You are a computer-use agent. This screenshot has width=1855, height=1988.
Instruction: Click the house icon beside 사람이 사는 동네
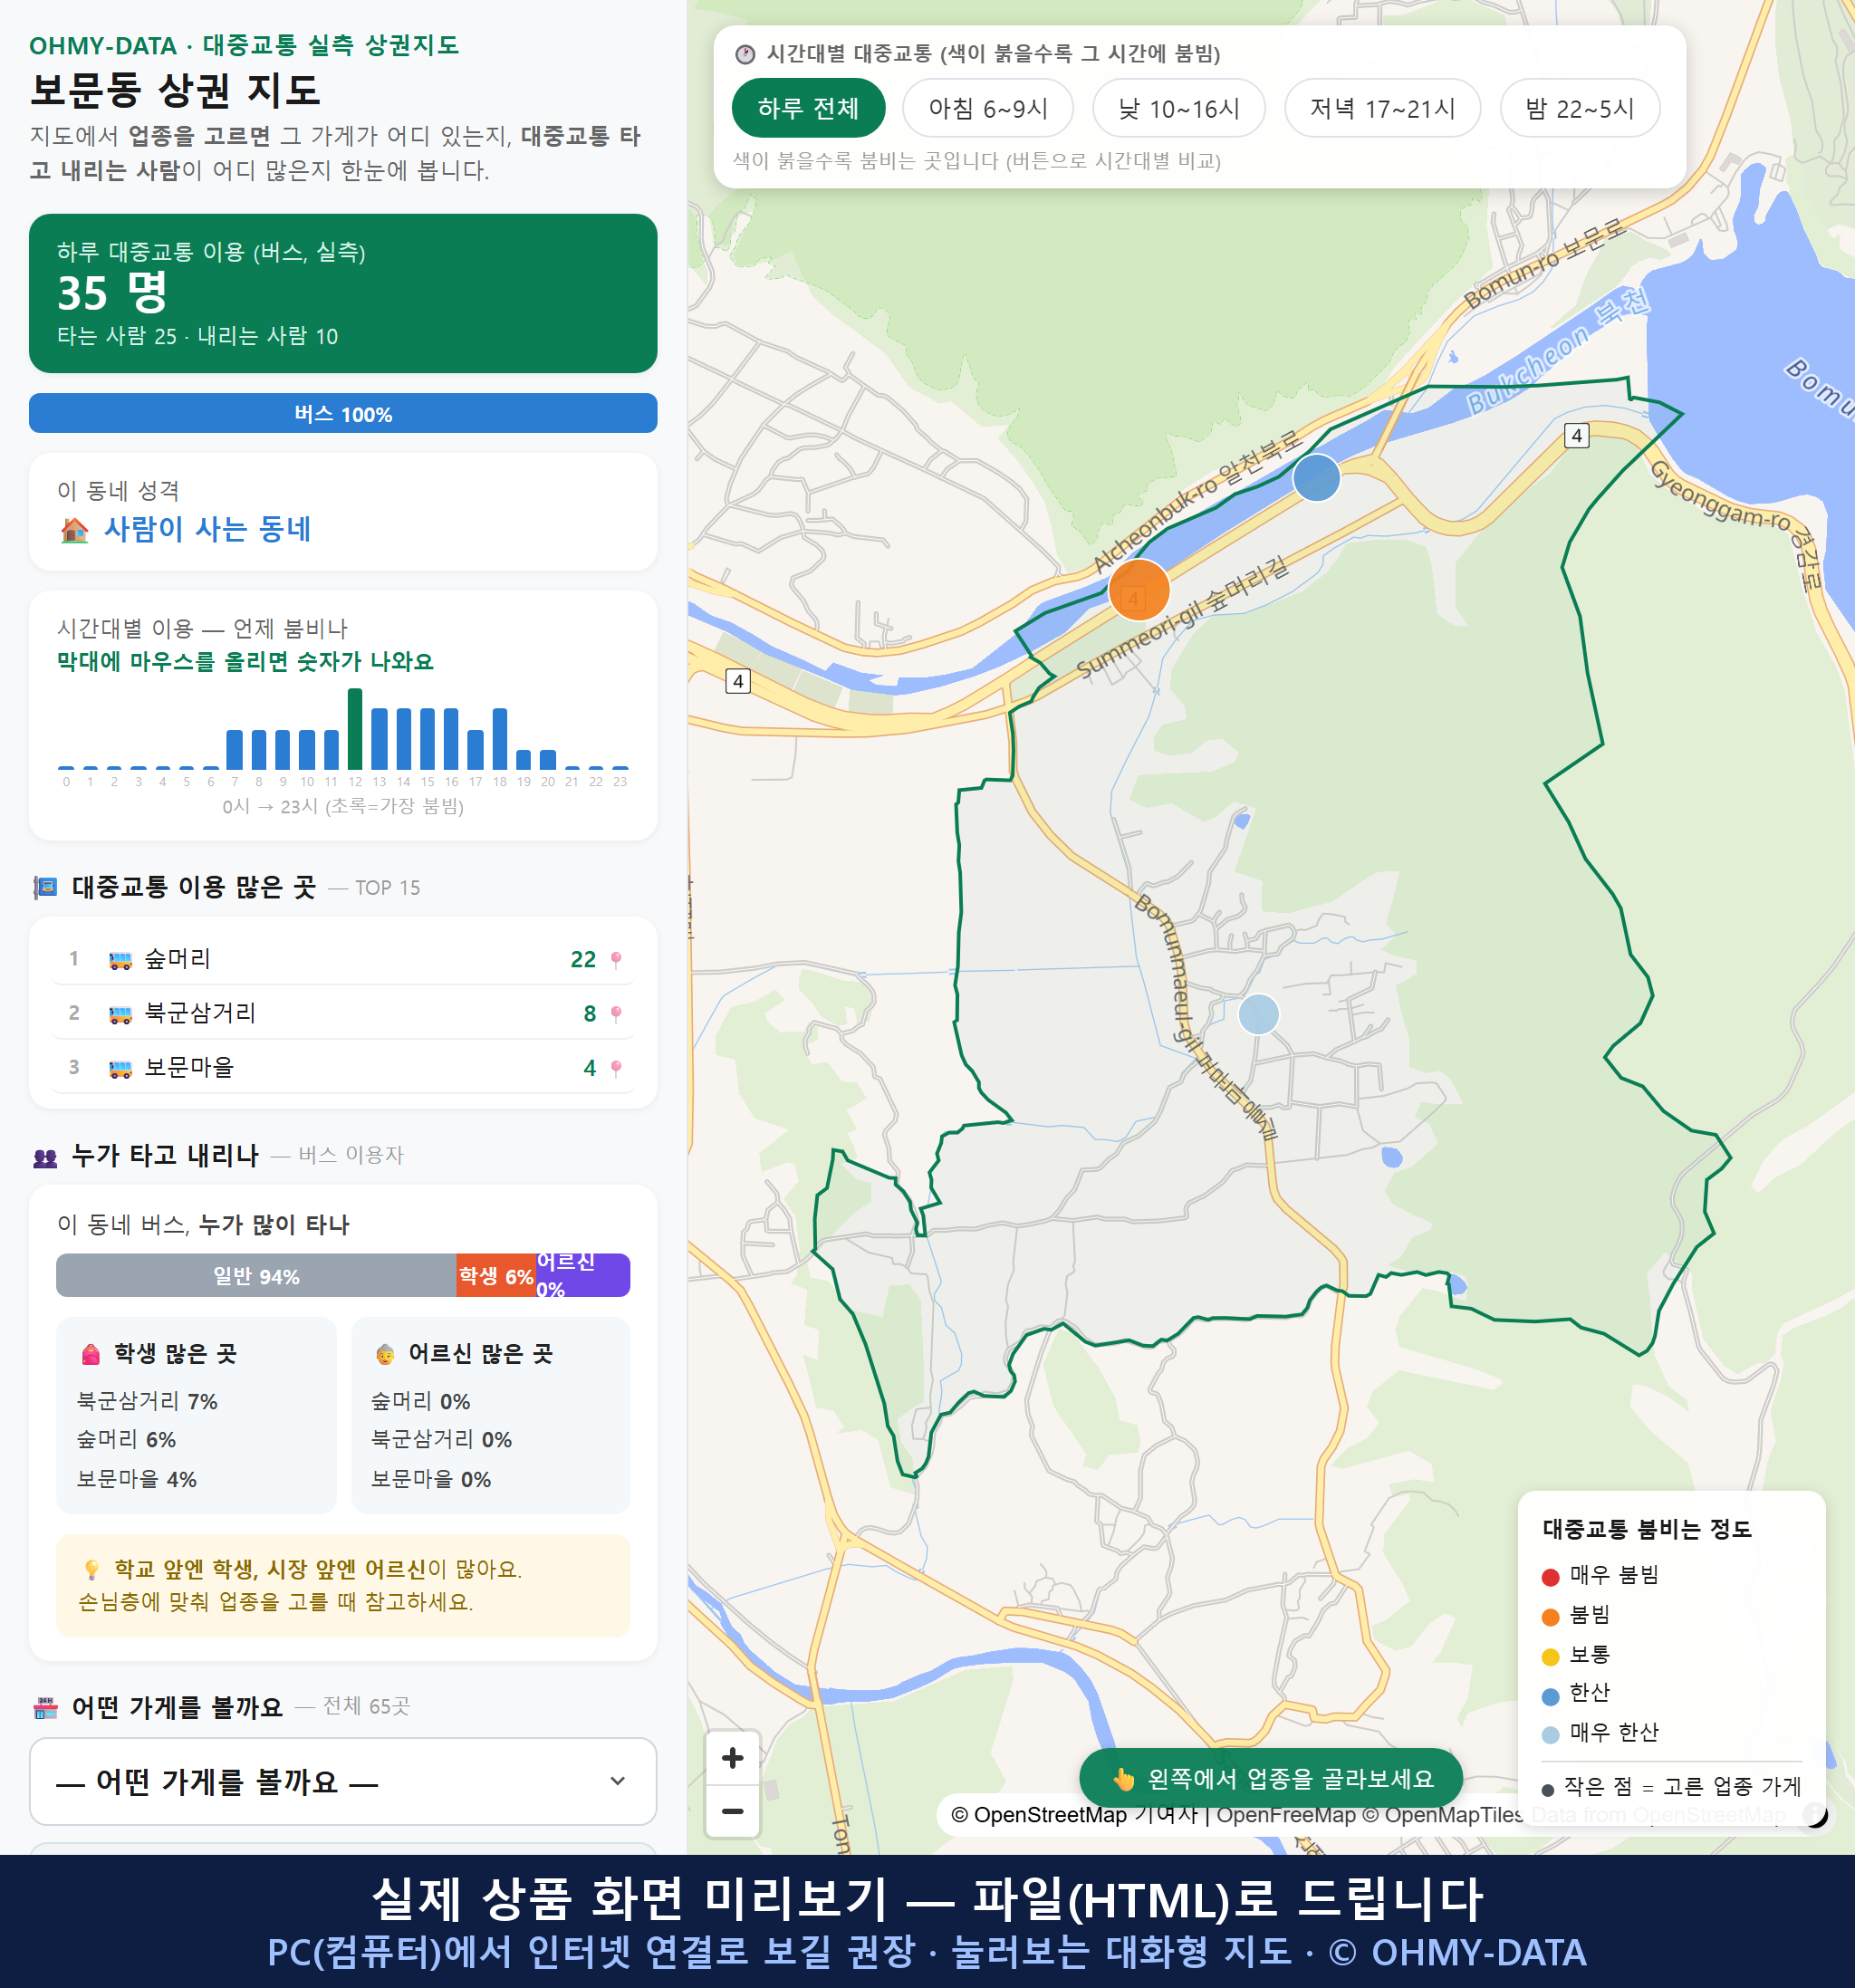(x=75, y=530)
